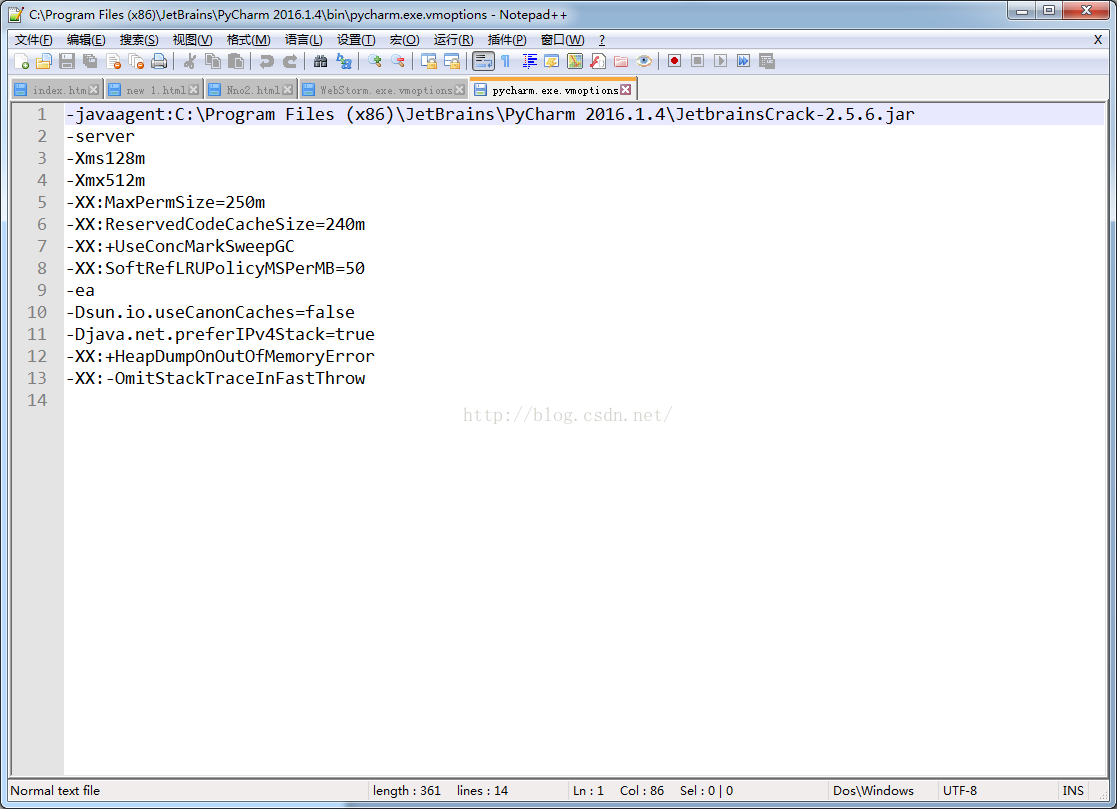The height and width of the screenshot is (809, 1117).
Task: Open Folder as Workspace toolbar icon
Action: pyautogui.click(x=621, y=62)
